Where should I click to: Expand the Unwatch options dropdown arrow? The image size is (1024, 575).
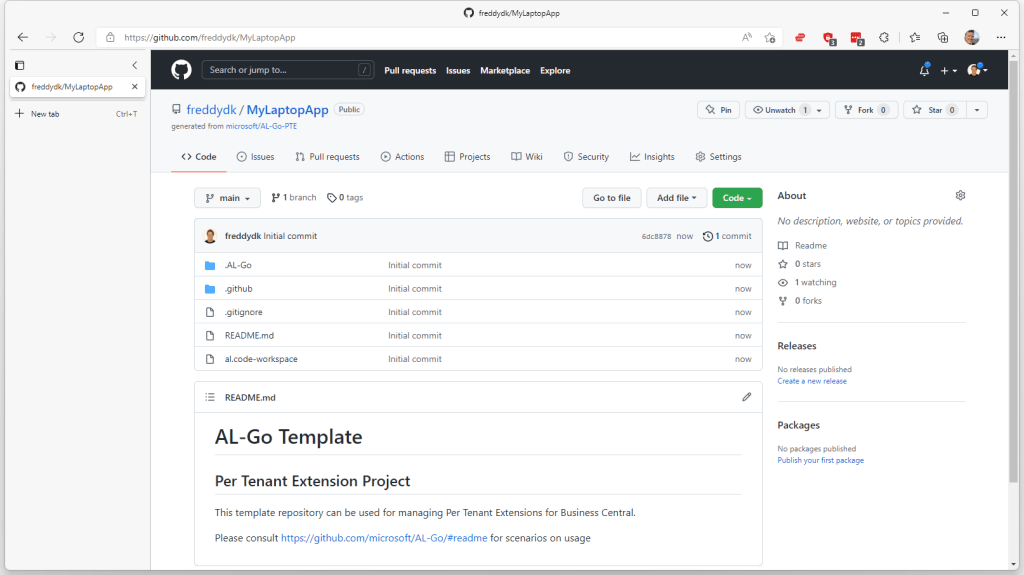click(x=820, y=110)
